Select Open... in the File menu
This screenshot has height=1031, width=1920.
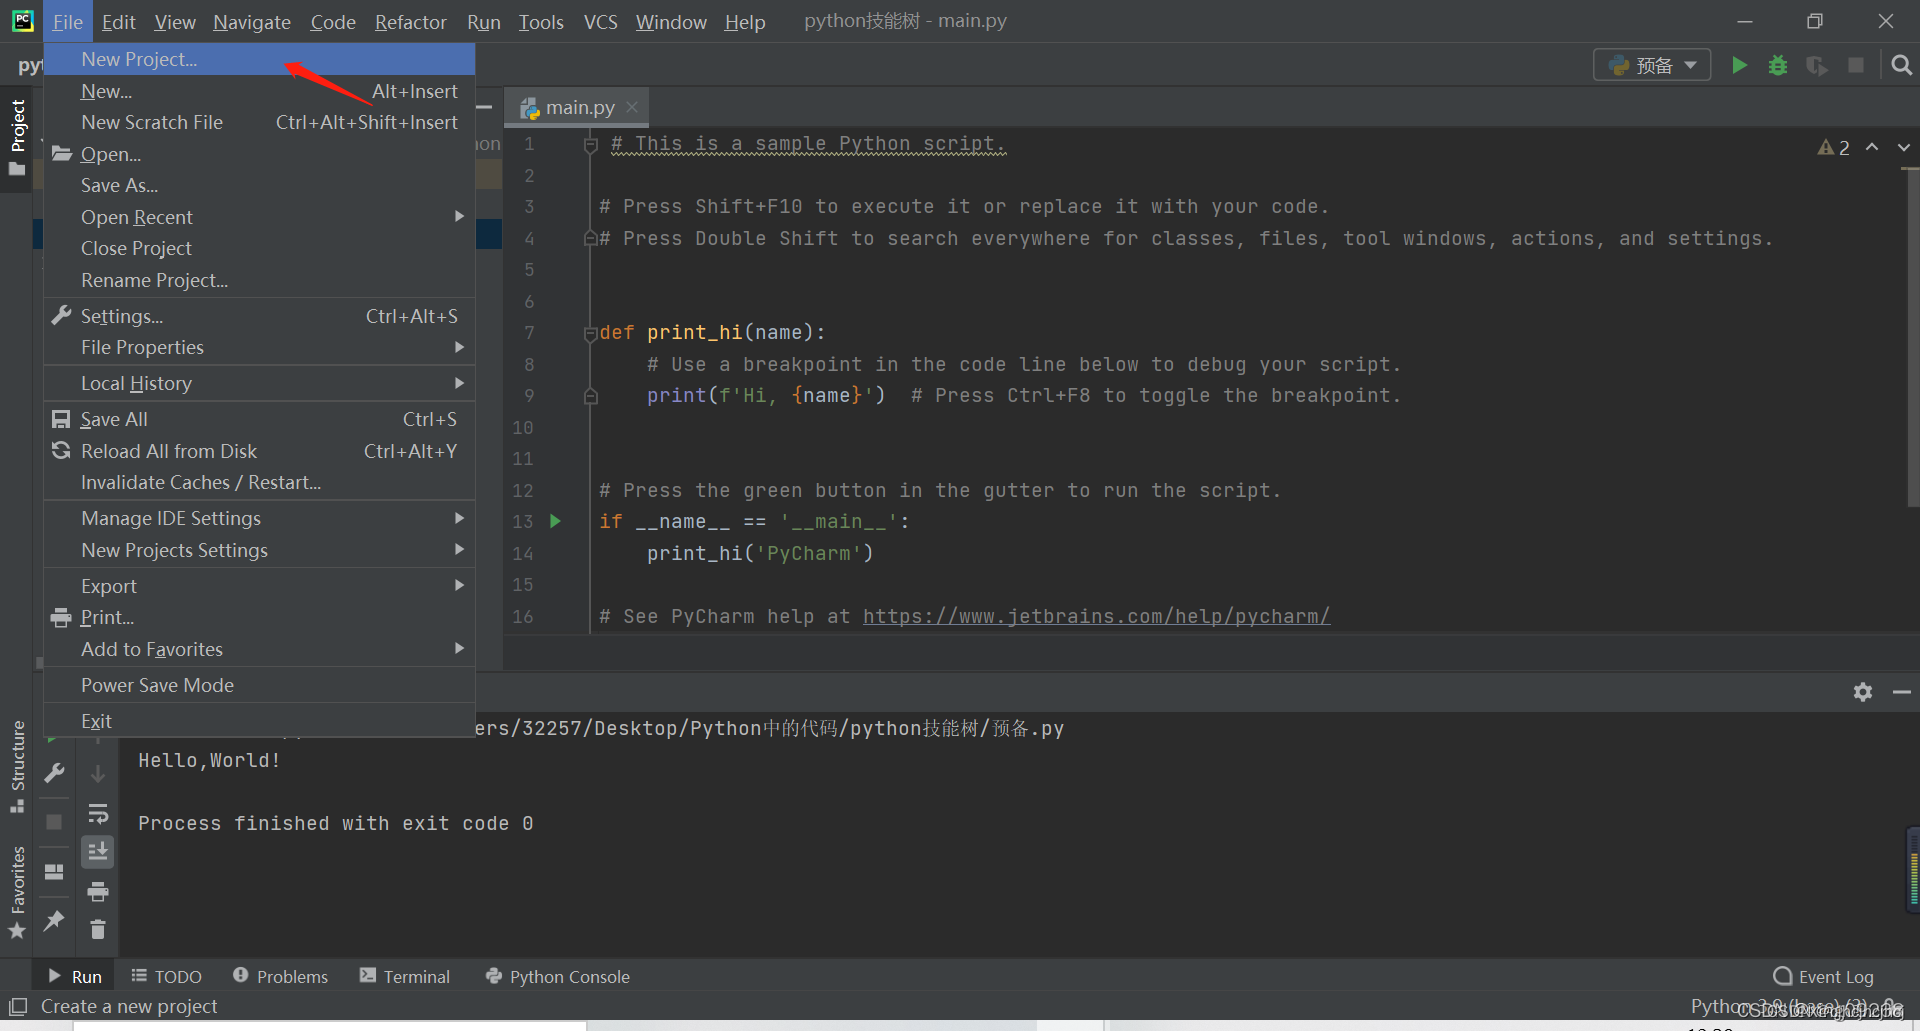tap(259, 154)
